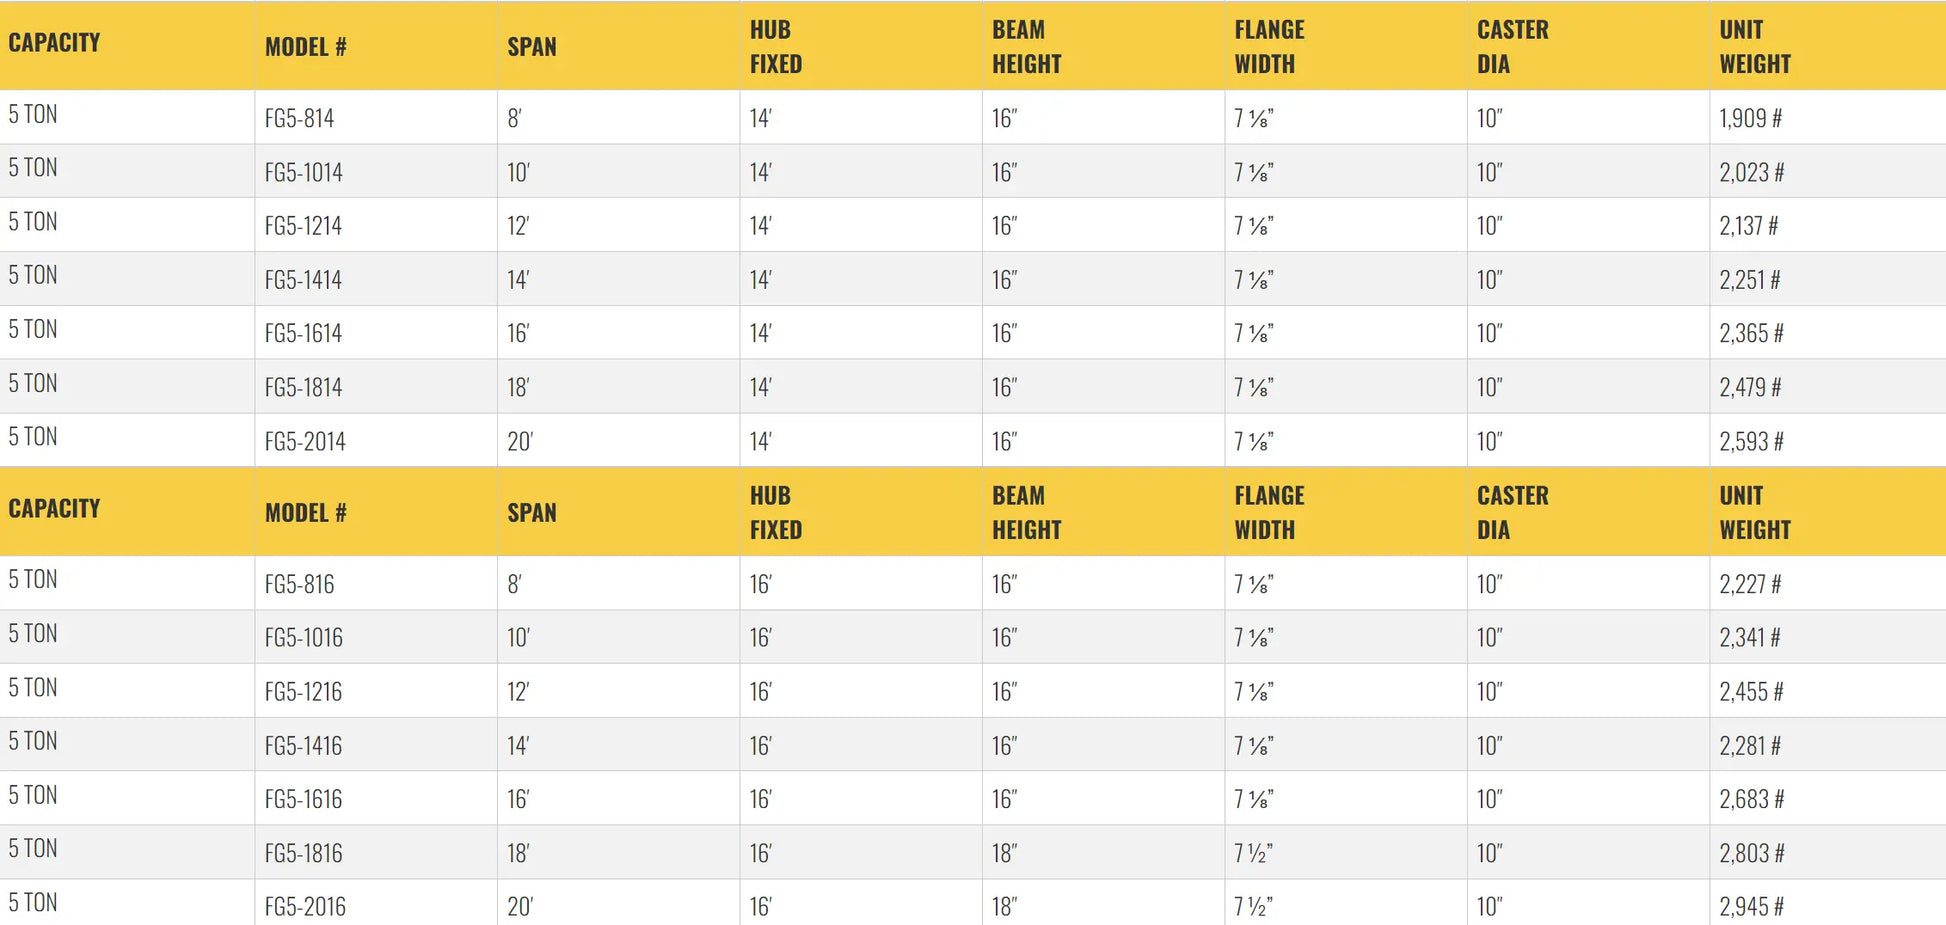1946x925 pixels.
Task: Select the 2,683 # unit weight value
Action: coord(1751,799)
